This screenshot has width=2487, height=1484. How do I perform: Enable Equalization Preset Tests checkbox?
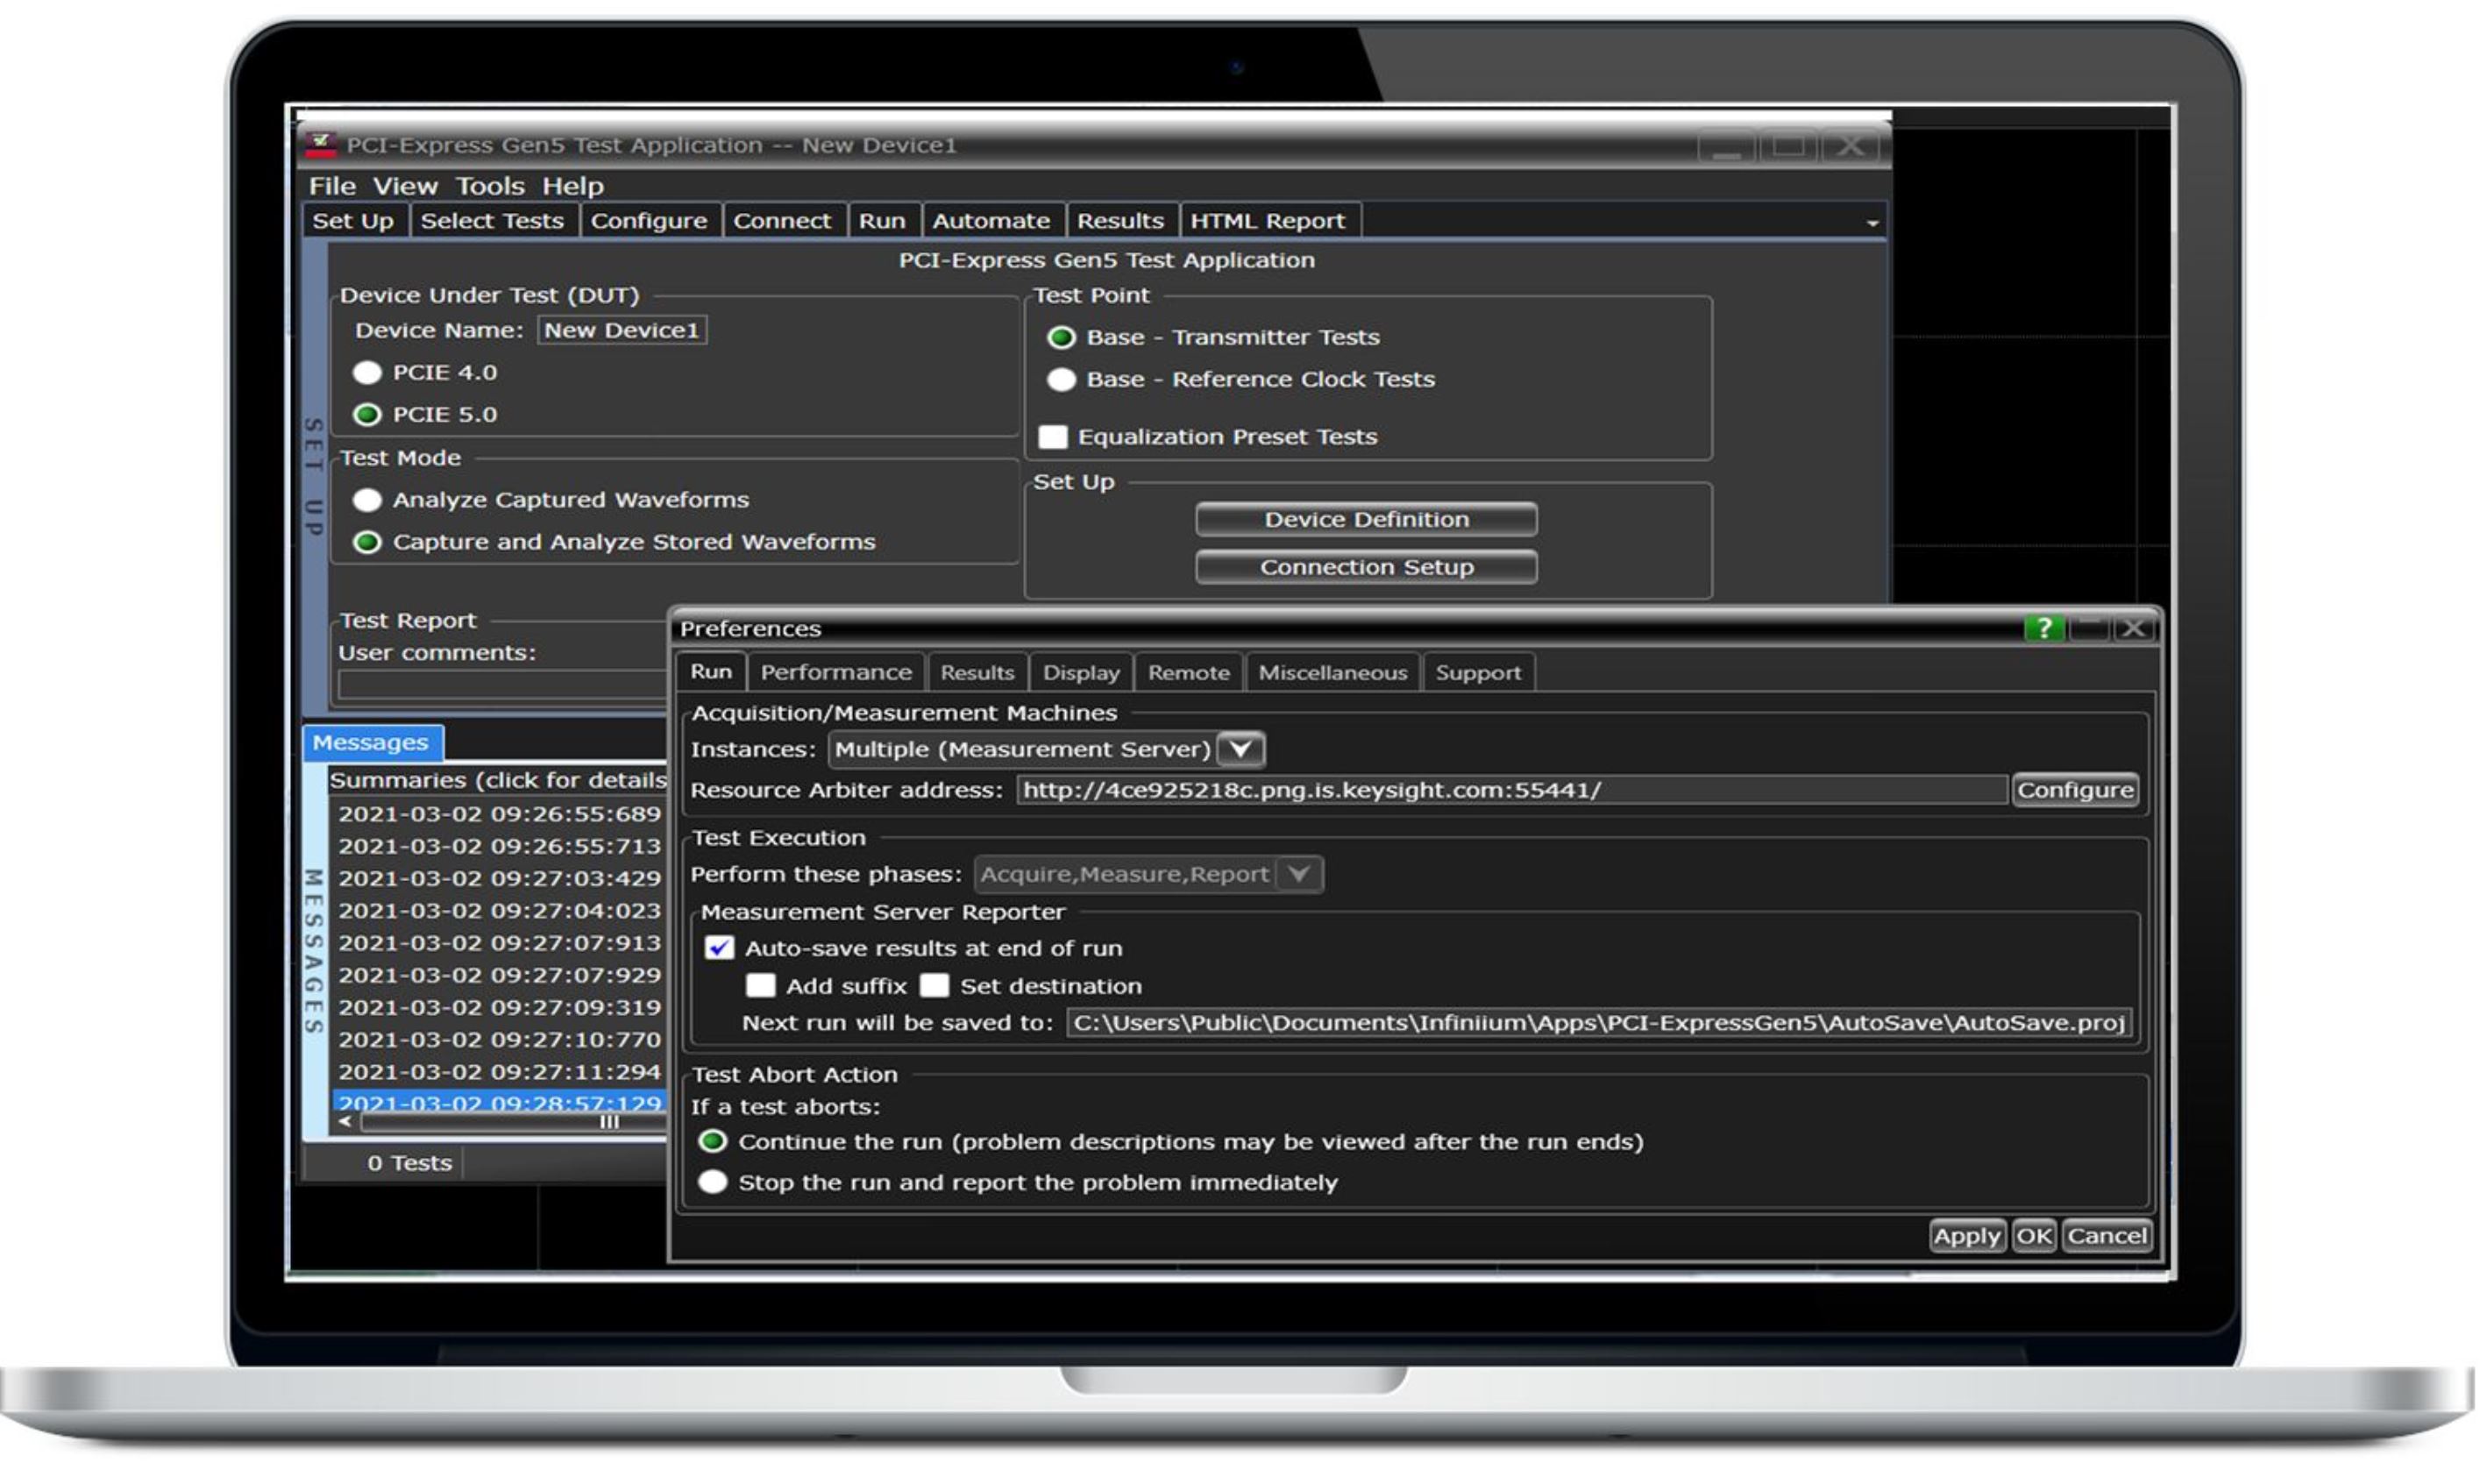coord(1053,437)
